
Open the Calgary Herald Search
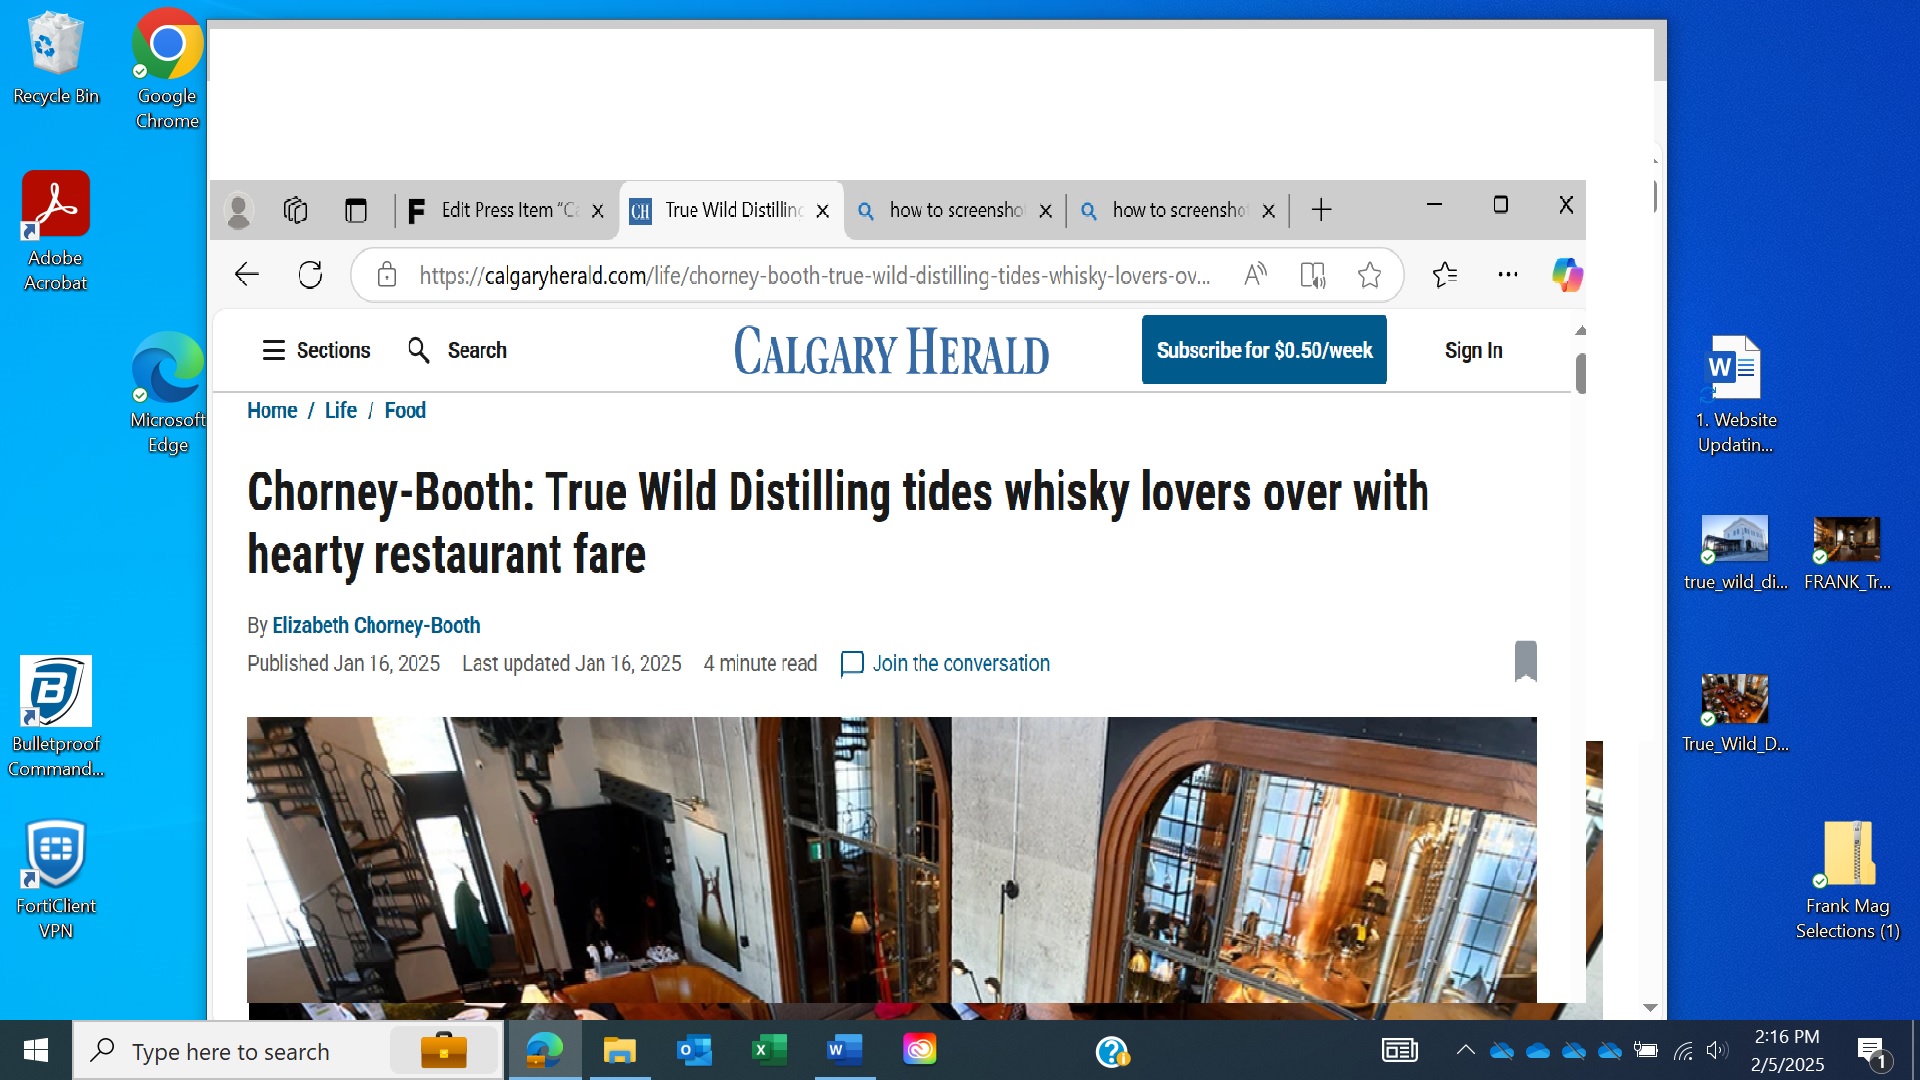click(457, 350)
